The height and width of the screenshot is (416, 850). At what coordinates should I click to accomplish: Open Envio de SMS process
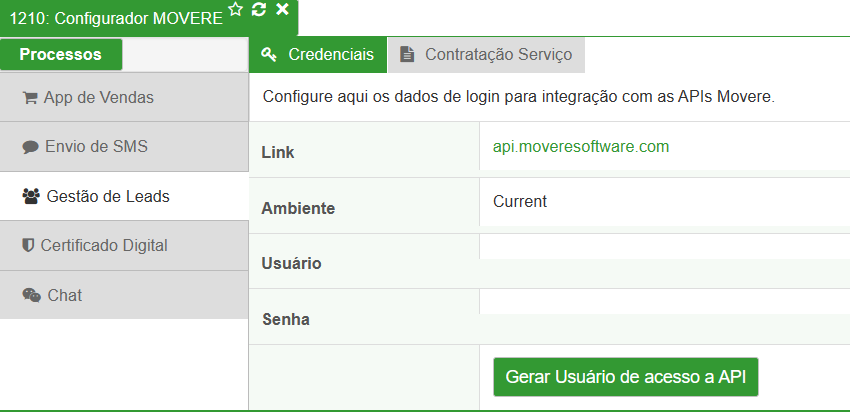tap(124, 146)
